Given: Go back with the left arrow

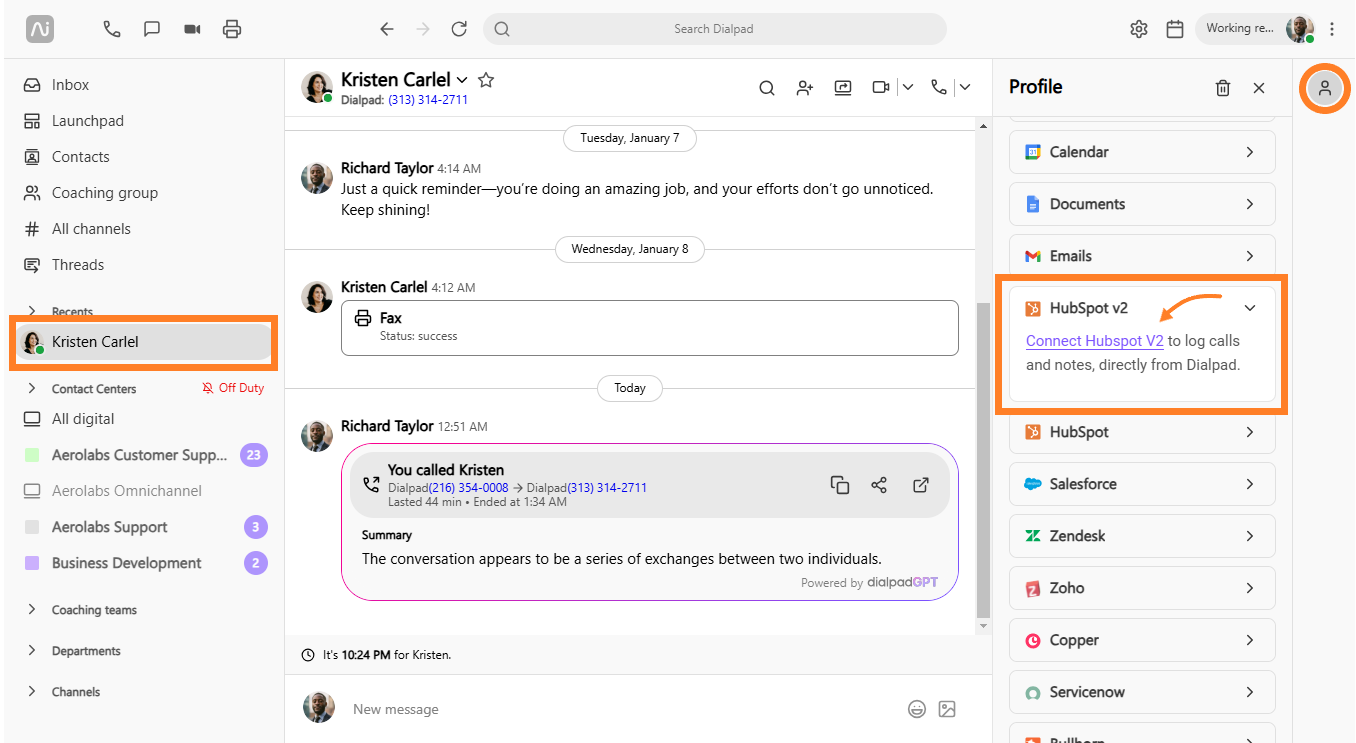Looking at the screenshot, I should pos(387,29).
